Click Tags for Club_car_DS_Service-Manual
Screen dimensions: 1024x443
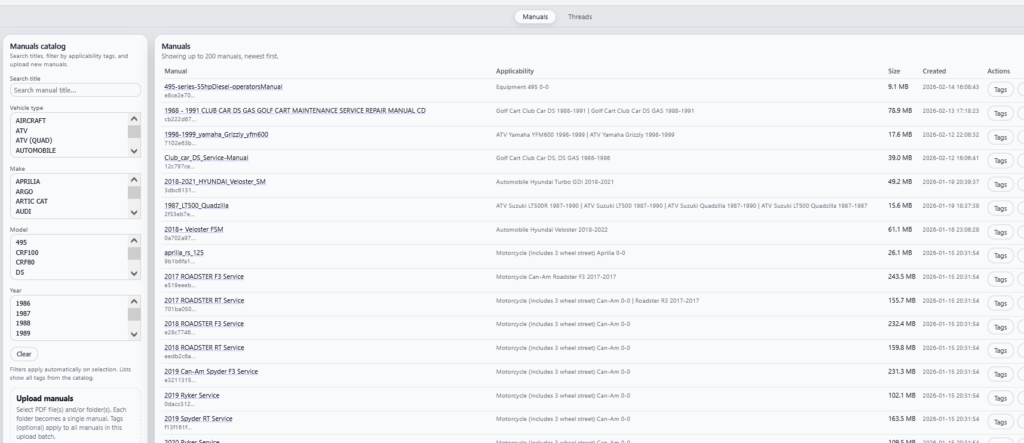(998, 161)
